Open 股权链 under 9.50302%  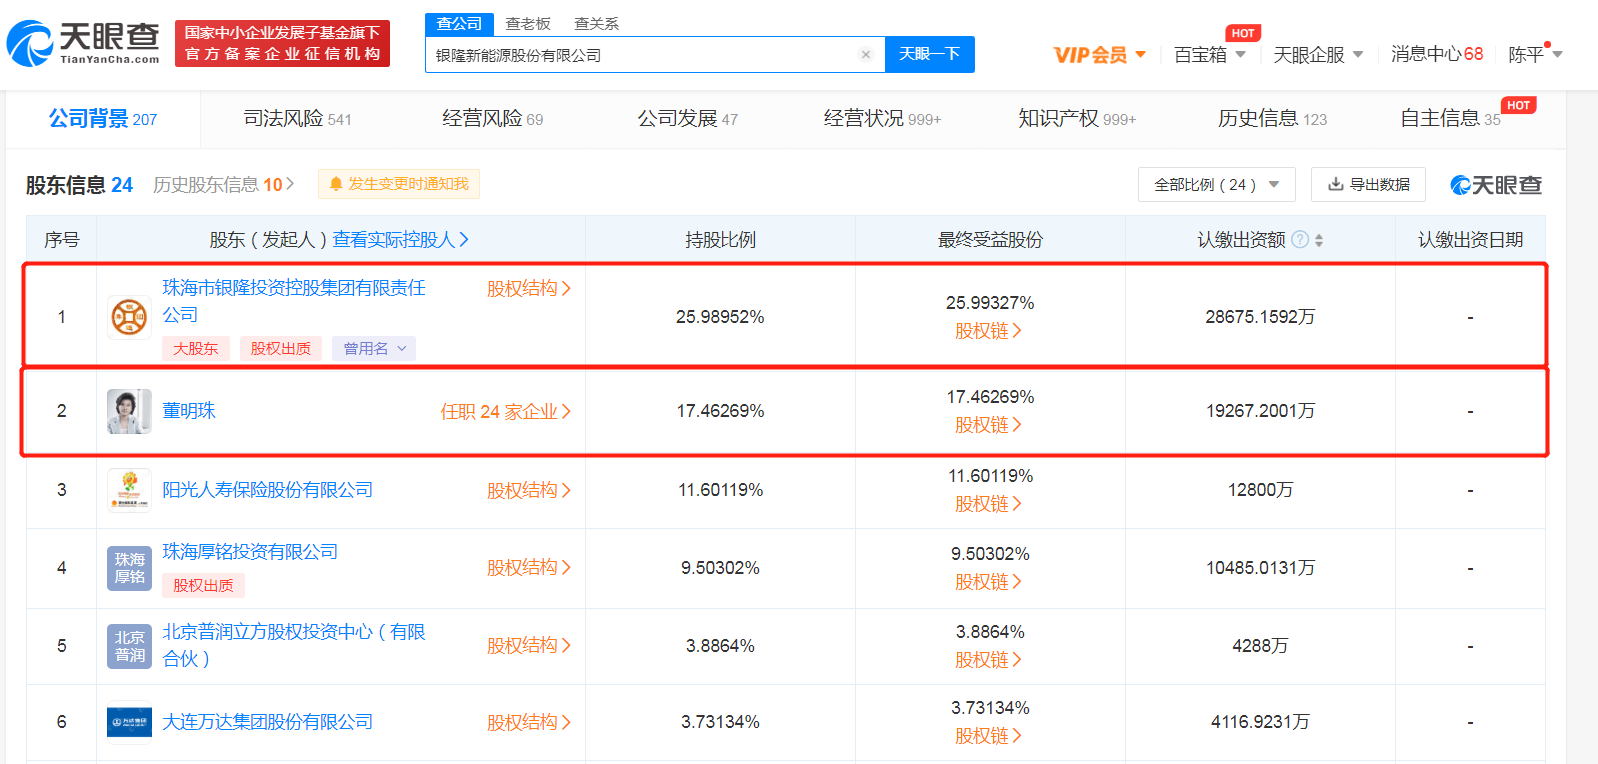click(x=988, y=582)
